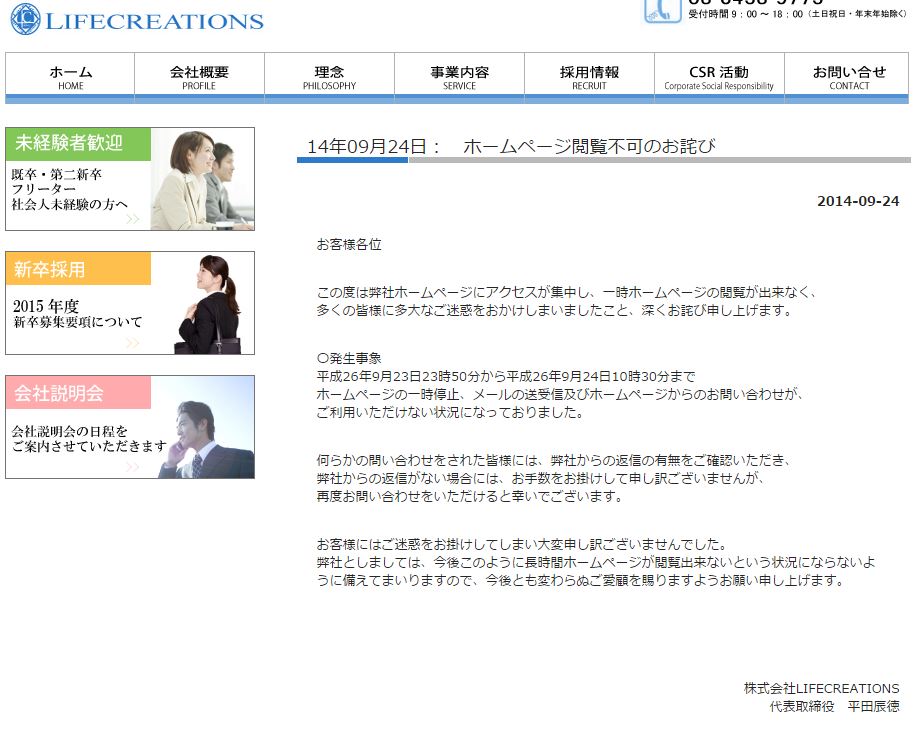This screenshot has height=729, width=922.
Task: Select 事業内容 SERVICE in the navigation bar
Action: click(459, 78)
